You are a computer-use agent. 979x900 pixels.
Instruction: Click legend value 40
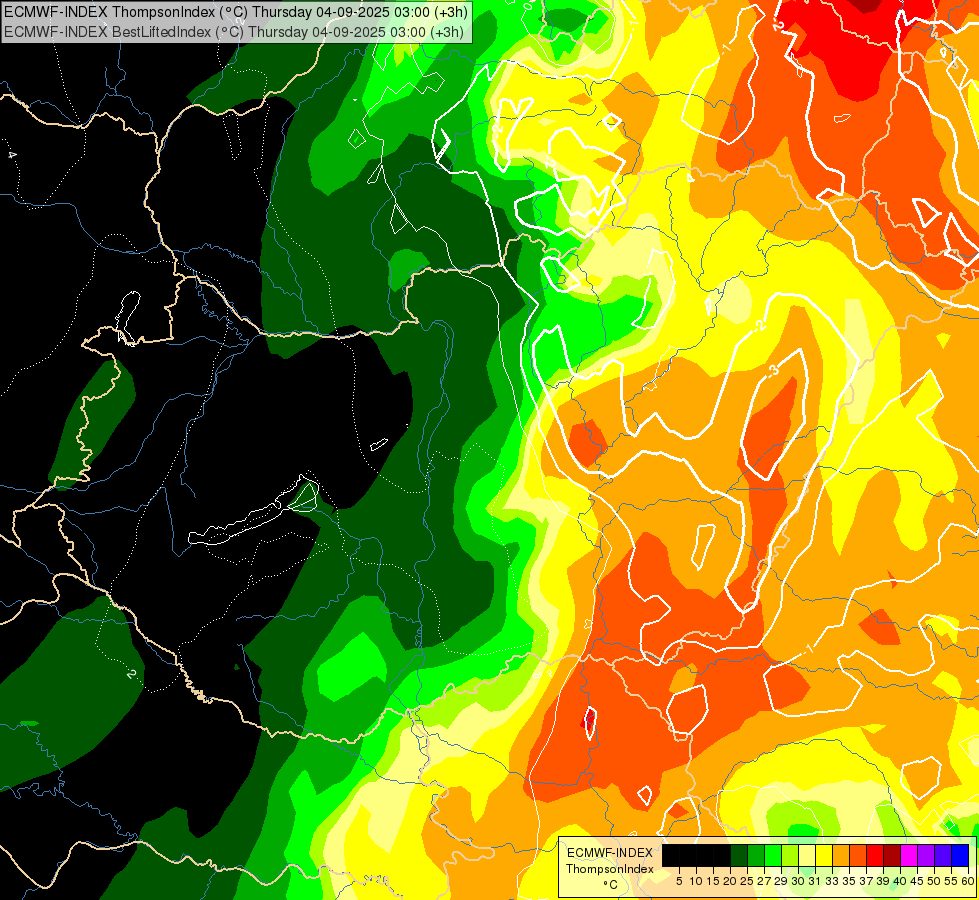[x=900, y=881]
